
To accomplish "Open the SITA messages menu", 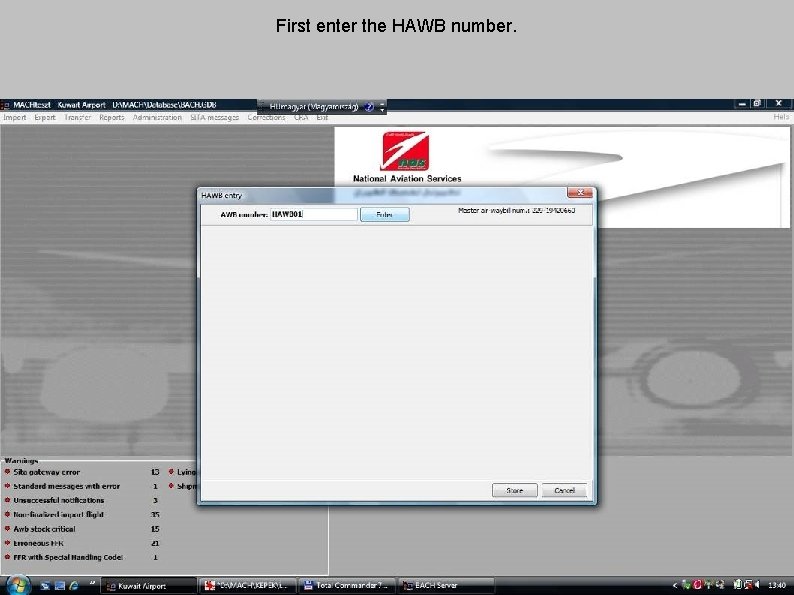I will [214, 117].
